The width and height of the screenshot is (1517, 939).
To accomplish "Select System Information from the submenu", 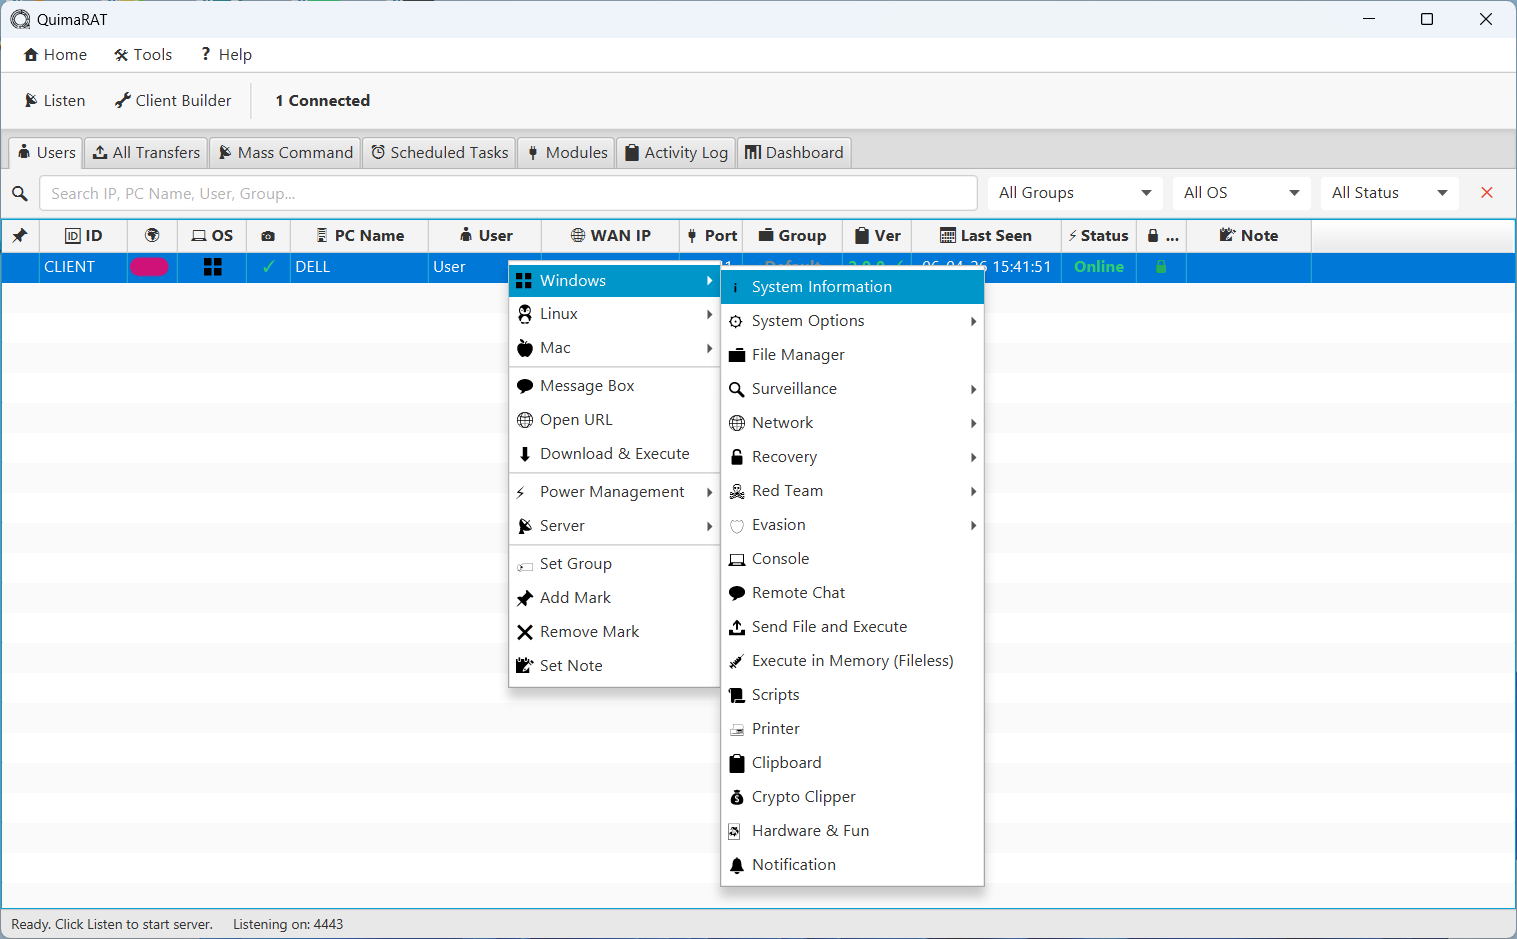I will pyautogui.click(x=821, y=286).
